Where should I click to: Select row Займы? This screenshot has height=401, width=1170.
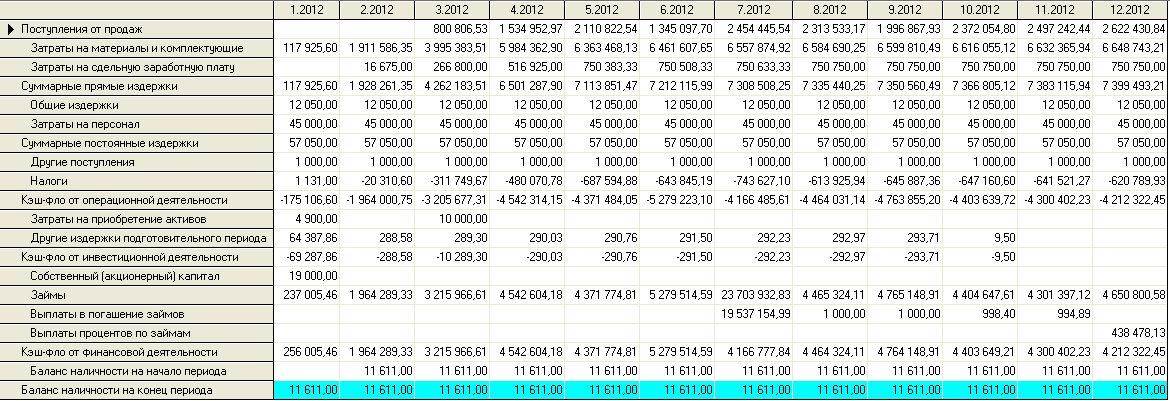[x=137, y=295]
